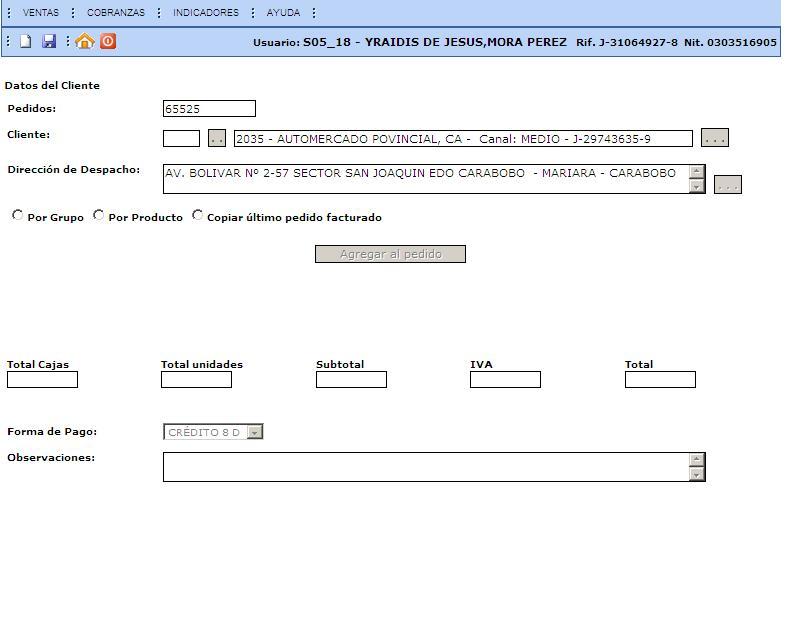Open the INDICADORES menu

point(206,12)
